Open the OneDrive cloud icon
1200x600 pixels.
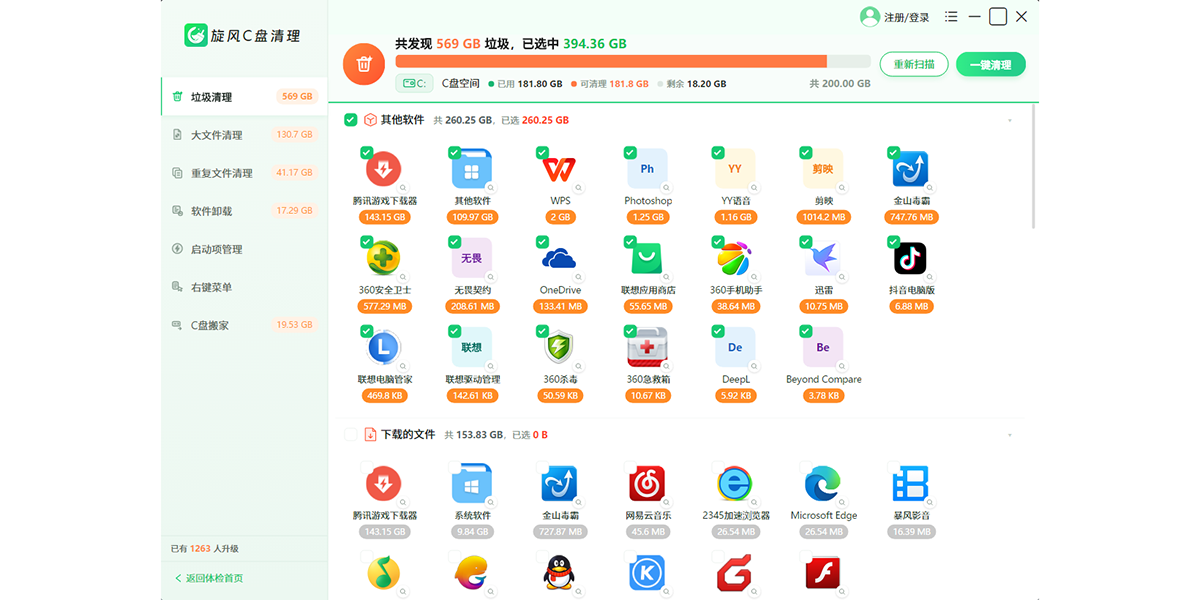pos(559,258)
